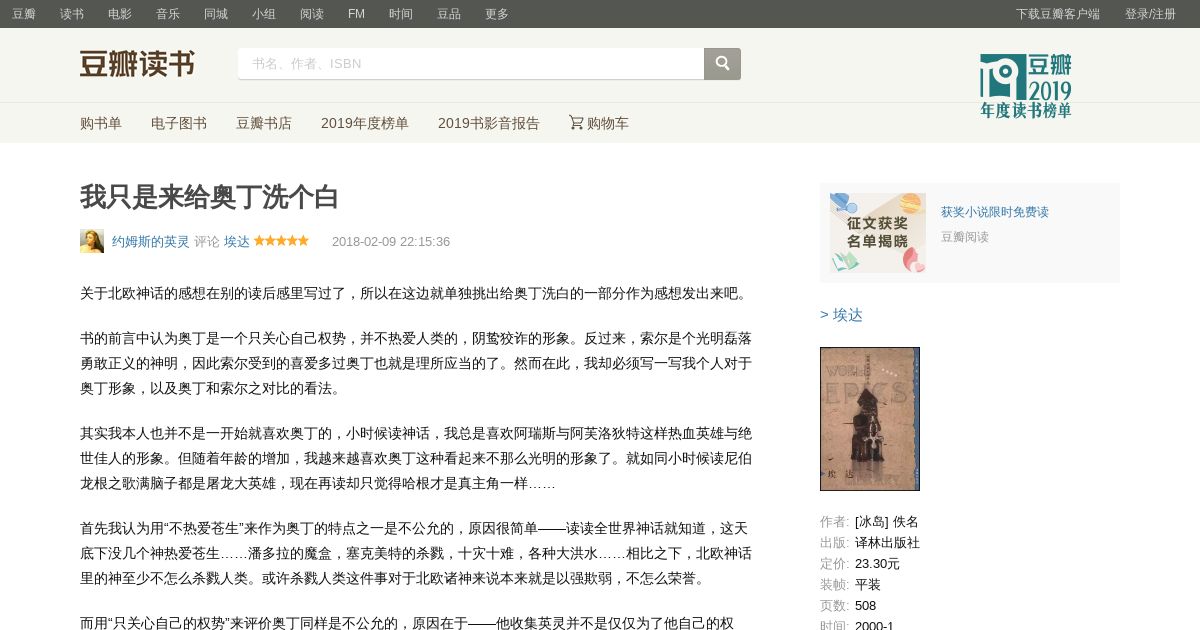This screenshot has width=1200, height=630.
Task: Open 读书 in top navigation
Action: (72, 14)
